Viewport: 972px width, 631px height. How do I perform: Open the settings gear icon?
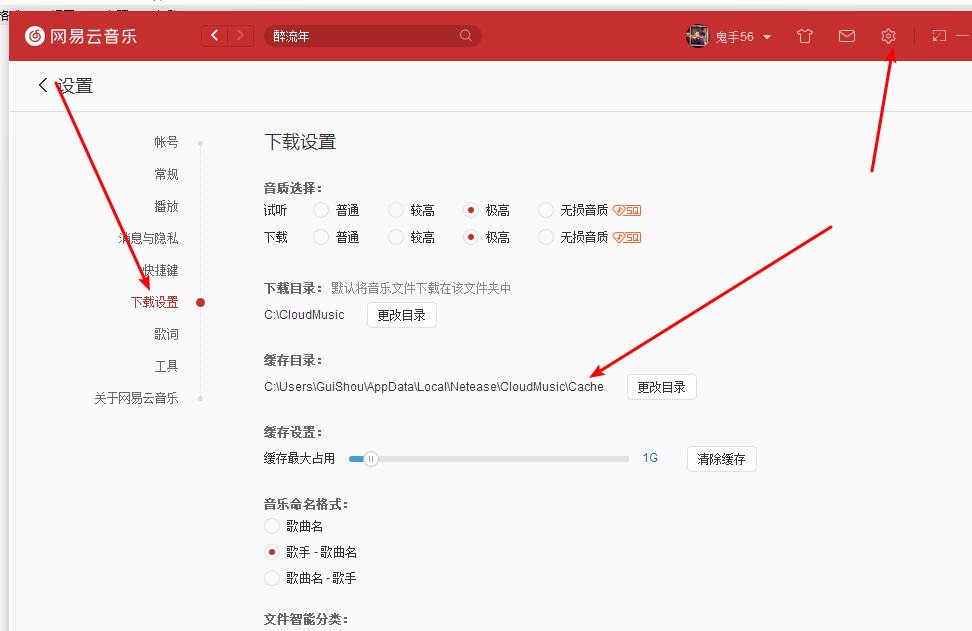pos(888,36)
